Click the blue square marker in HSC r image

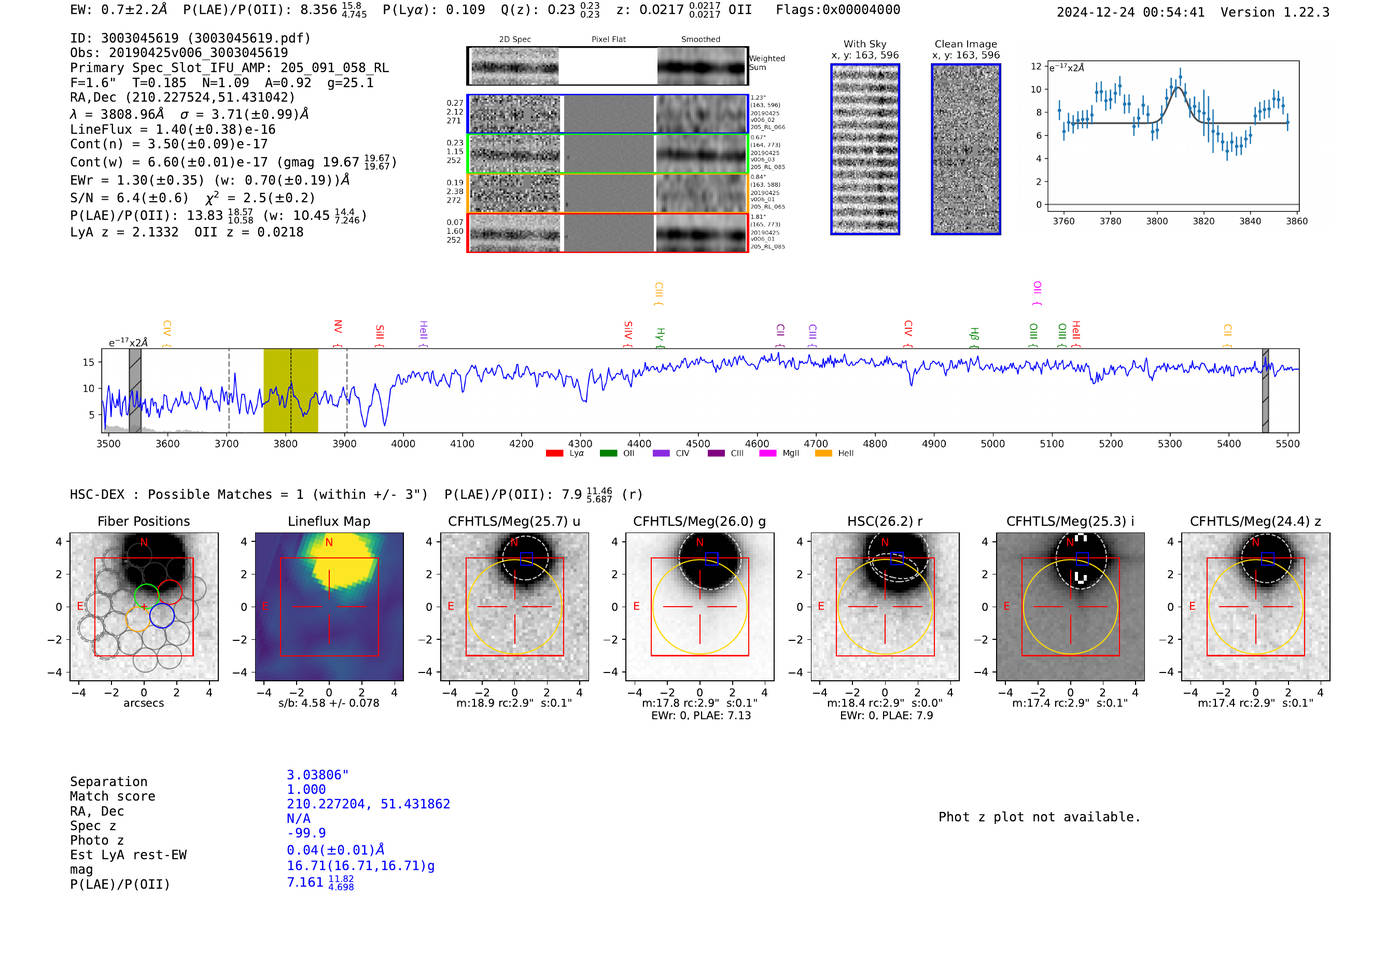896,558
